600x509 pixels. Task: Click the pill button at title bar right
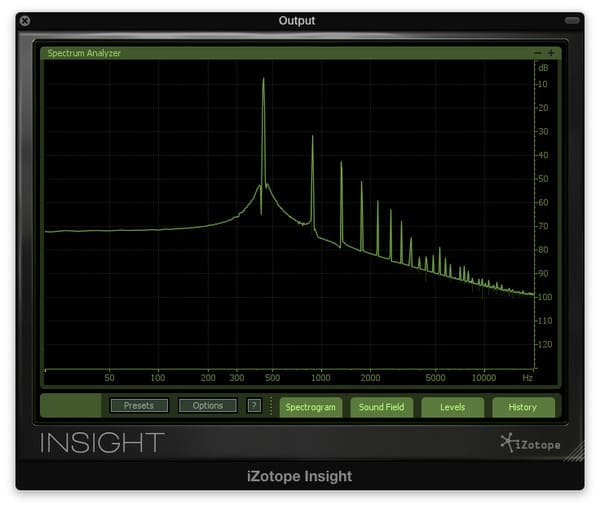pos(572,20)
